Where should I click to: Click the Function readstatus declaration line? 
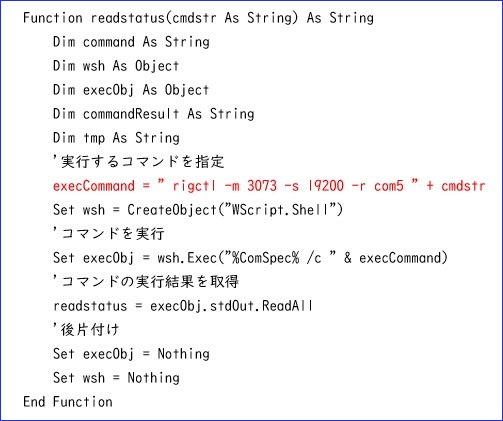(198, 18)
